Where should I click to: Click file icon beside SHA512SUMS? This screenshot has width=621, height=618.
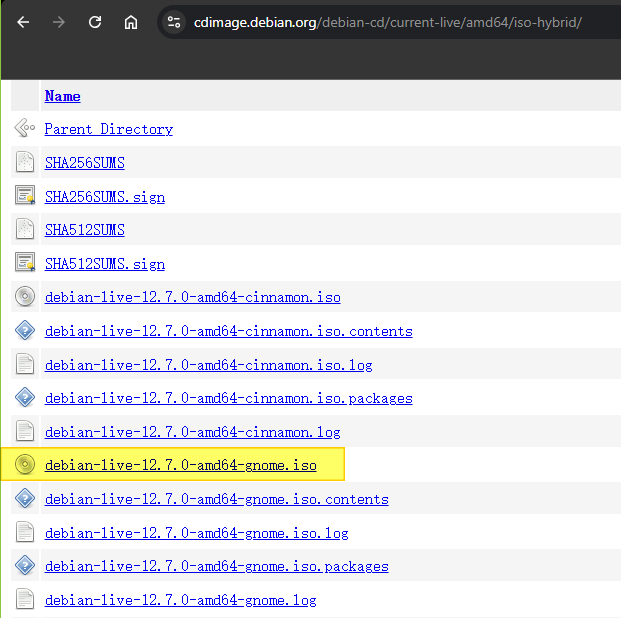coord(25,229)
